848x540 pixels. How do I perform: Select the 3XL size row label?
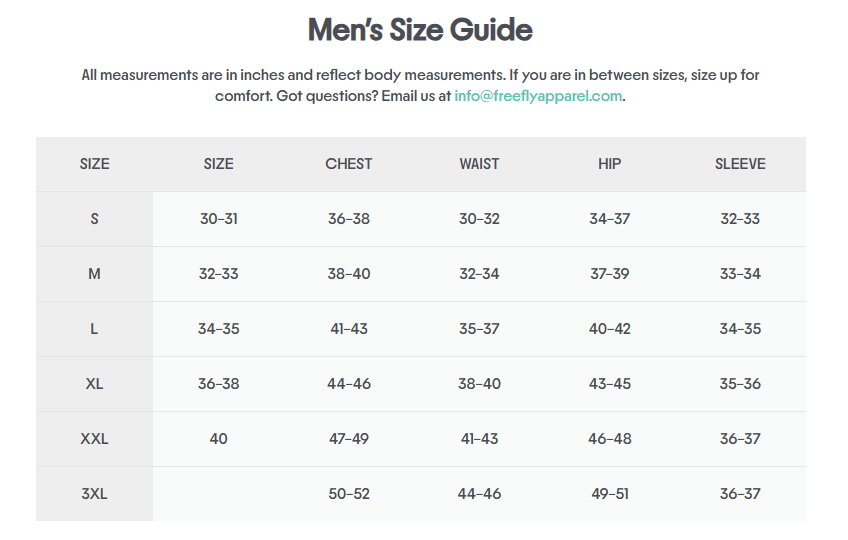point(95,494)
